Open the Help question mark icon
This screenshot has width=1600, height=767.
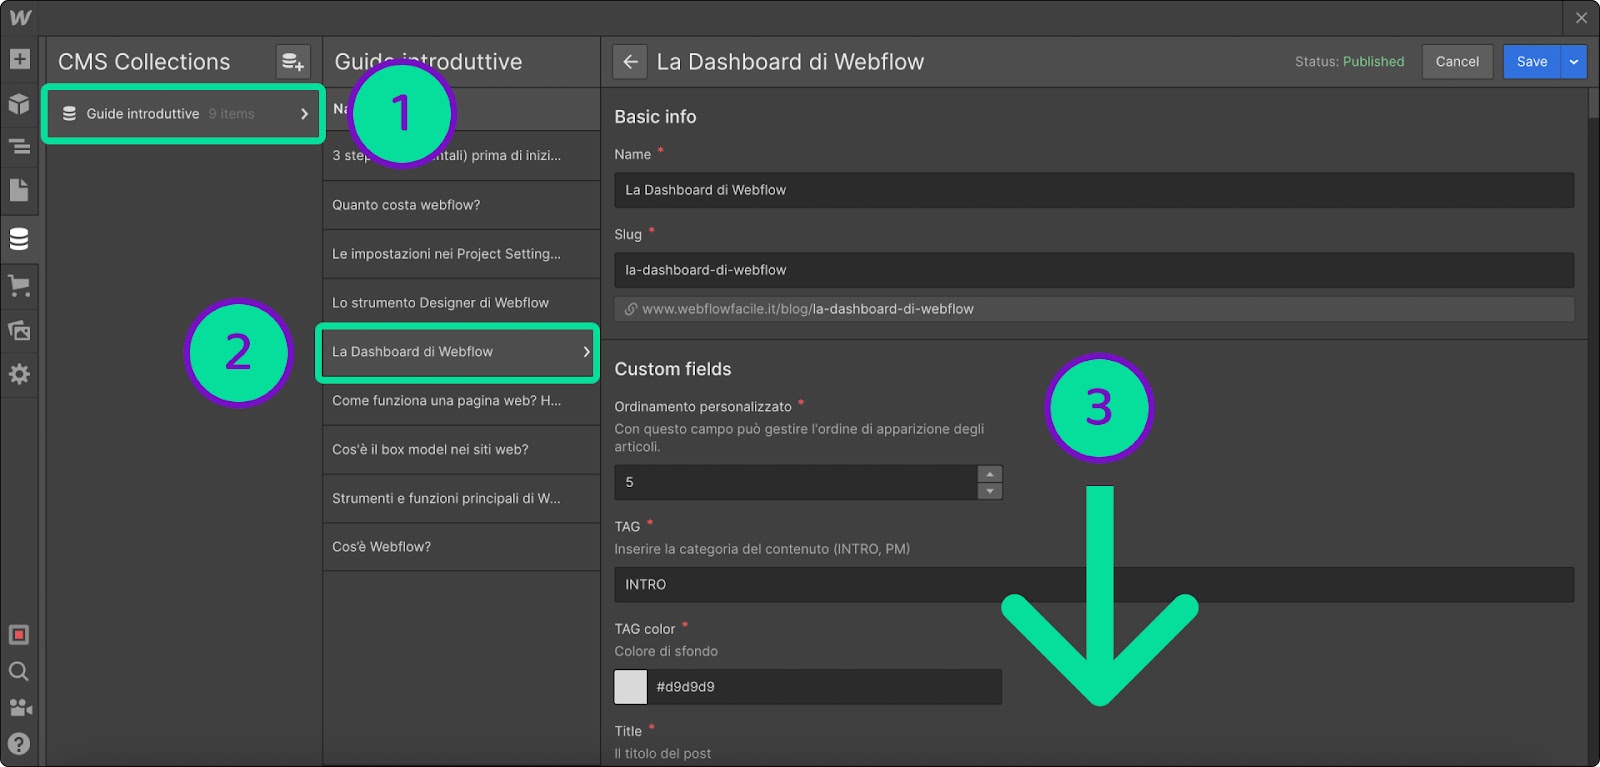19,743
